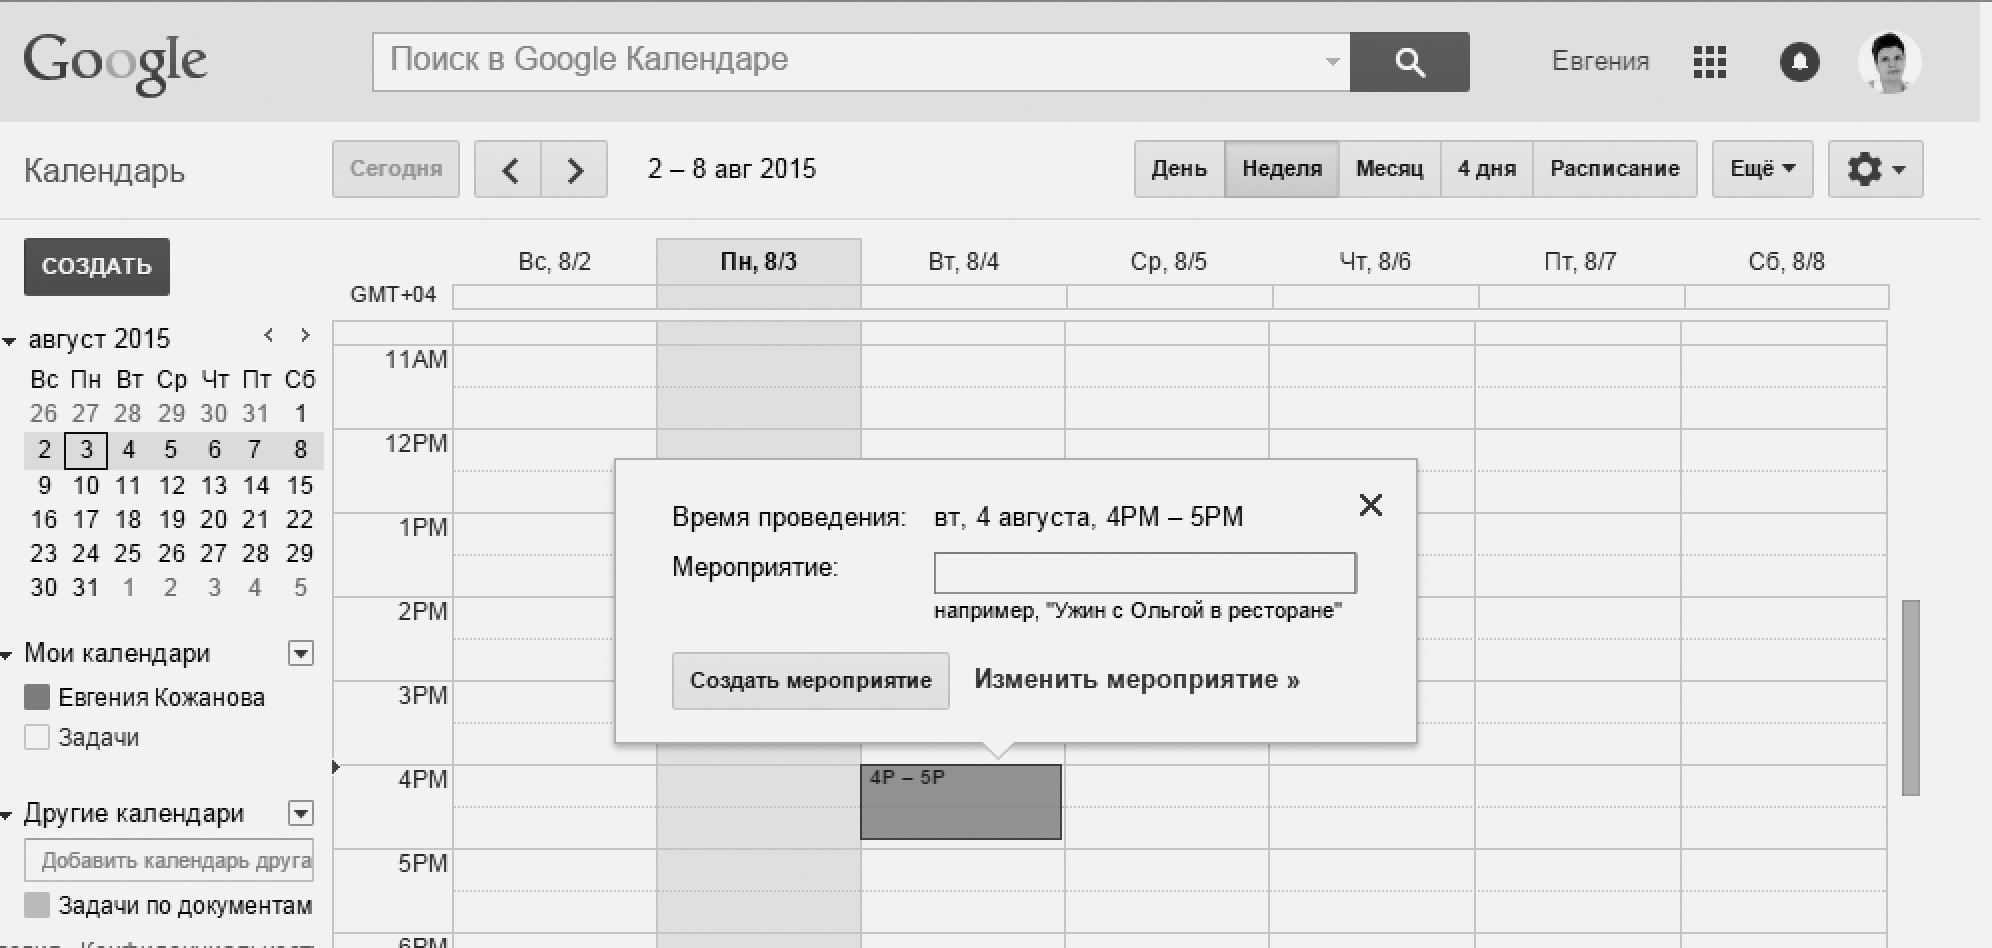1992x948 pixels.
Task: Select day 29 in mini calendar
Action: click(300, 554)
